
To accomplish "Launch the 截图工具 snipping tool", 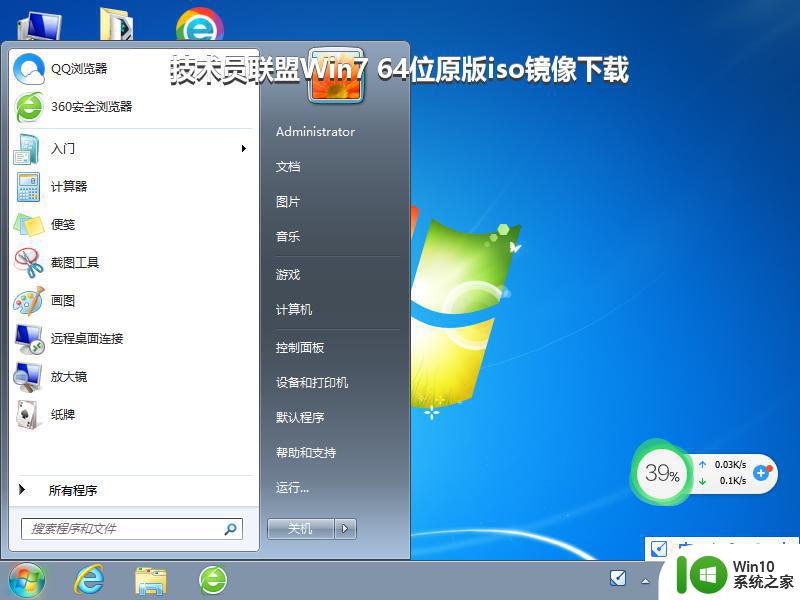I will click(74, 263).
